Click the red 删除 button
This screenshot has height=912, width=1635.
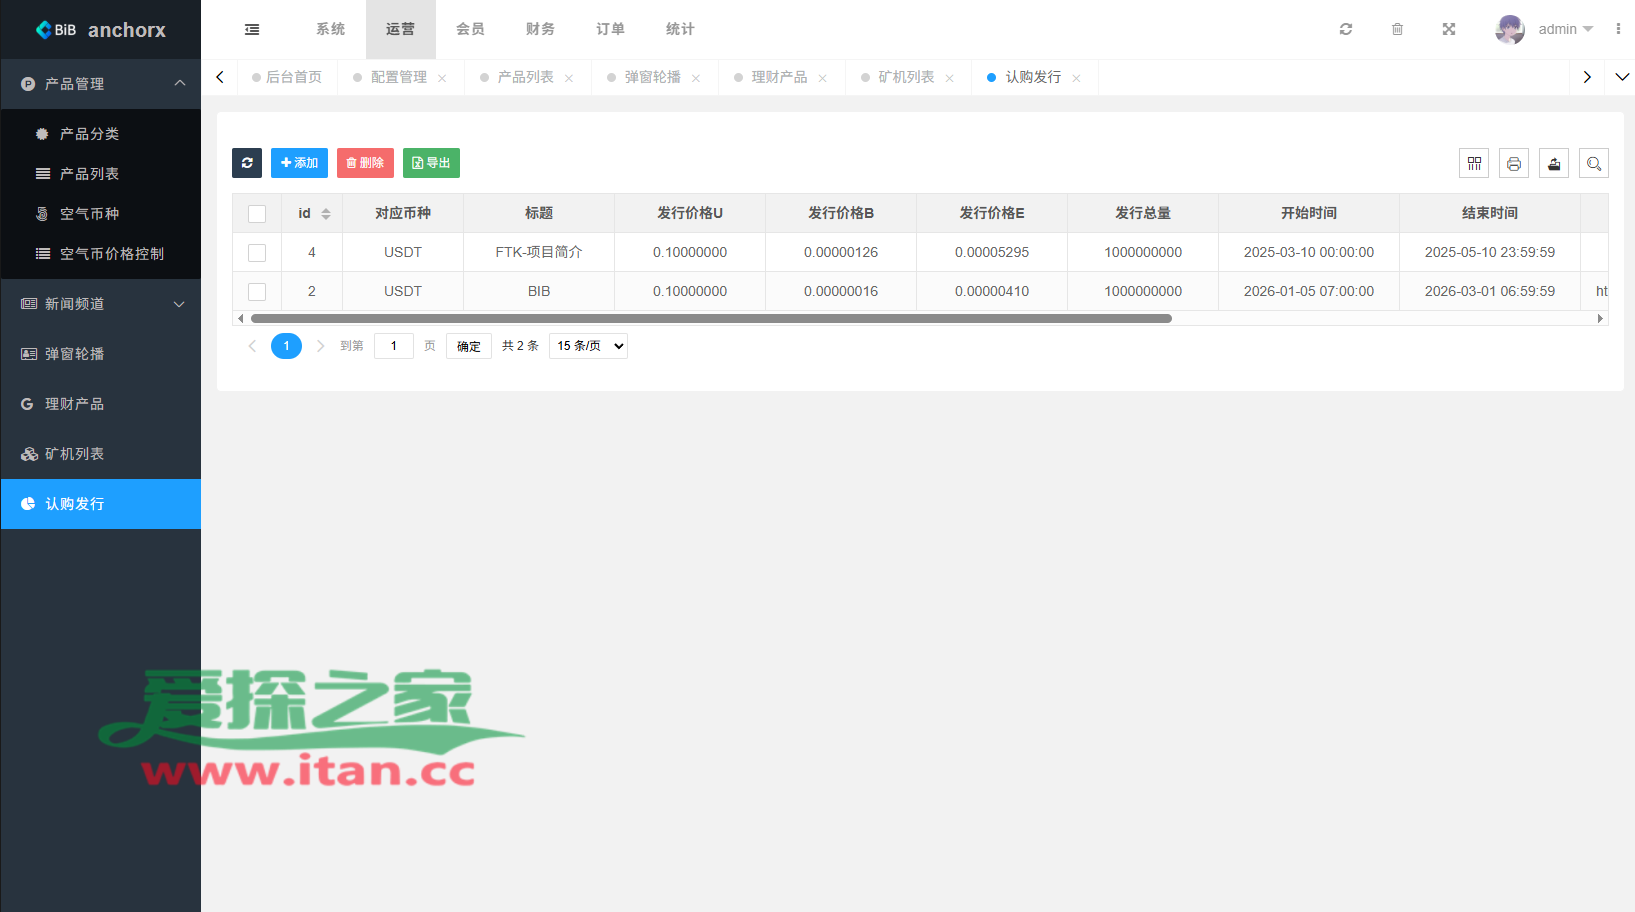coord(365,163)
